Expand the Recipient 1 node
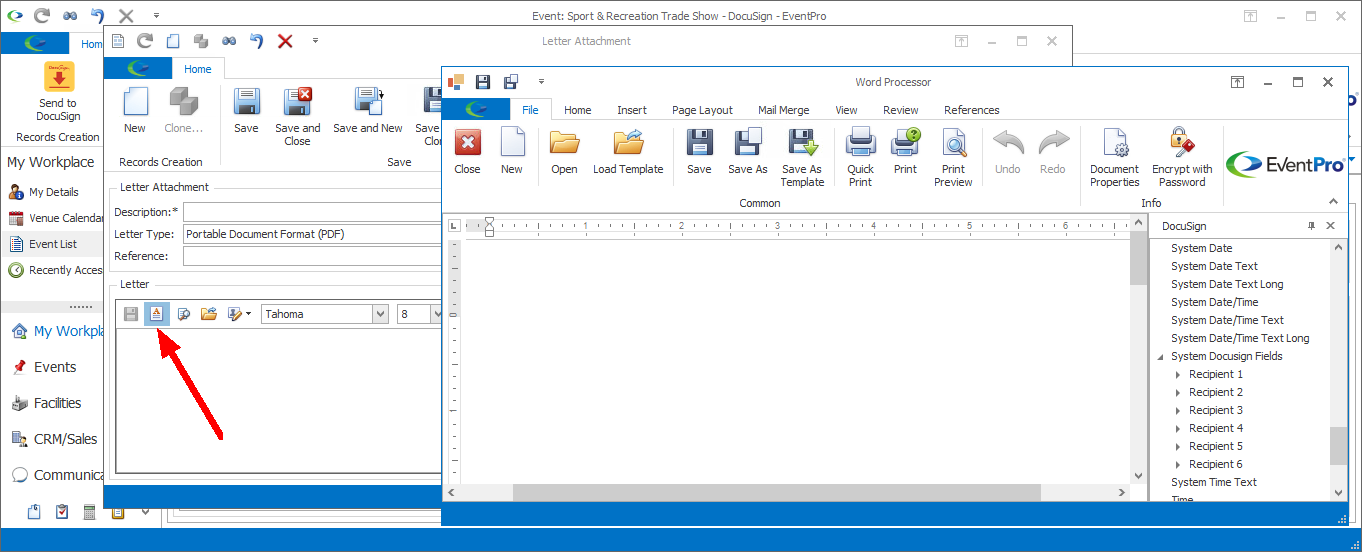1362x552 pixels. coord(1178,374)
